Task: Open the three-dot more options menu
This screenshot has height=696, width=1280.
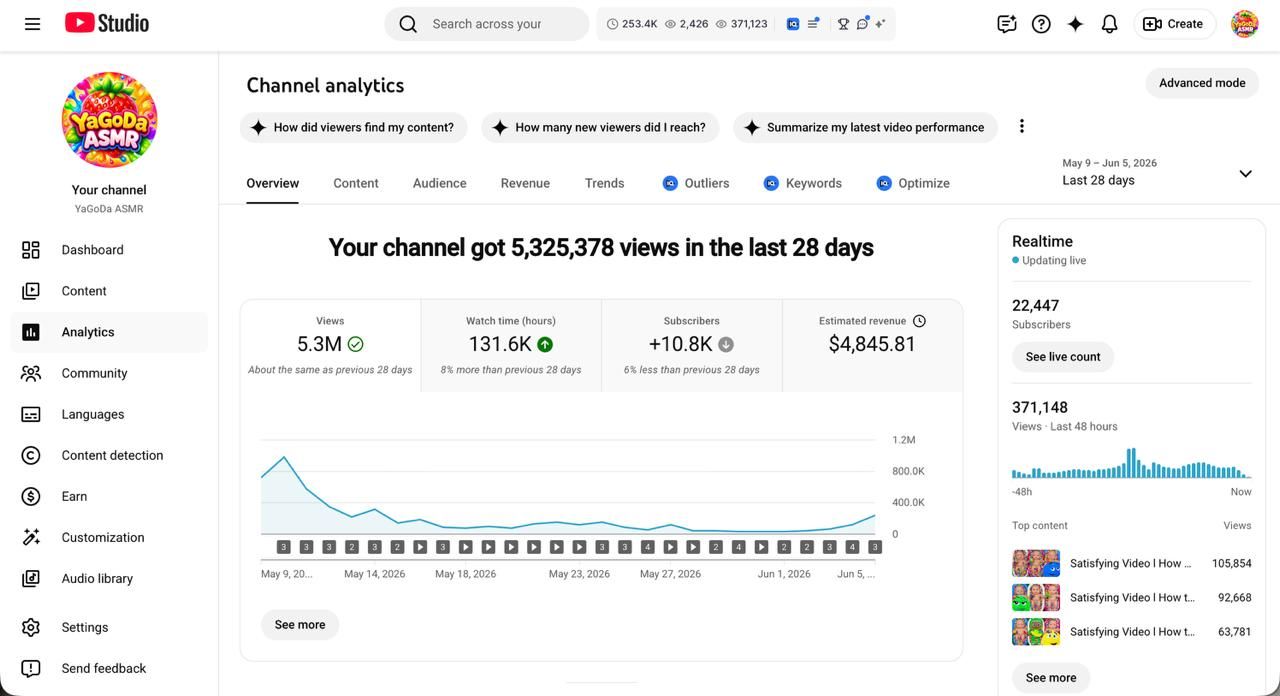Action: (1021, 126)
